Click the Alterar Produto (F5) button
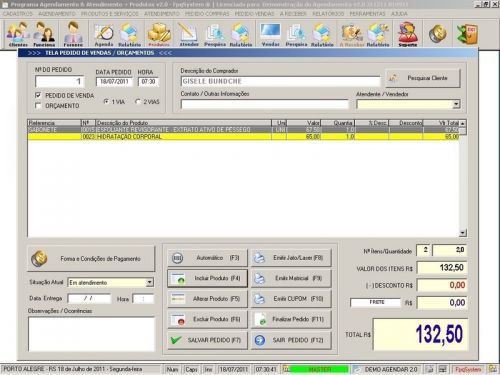 tap(207, 299)
